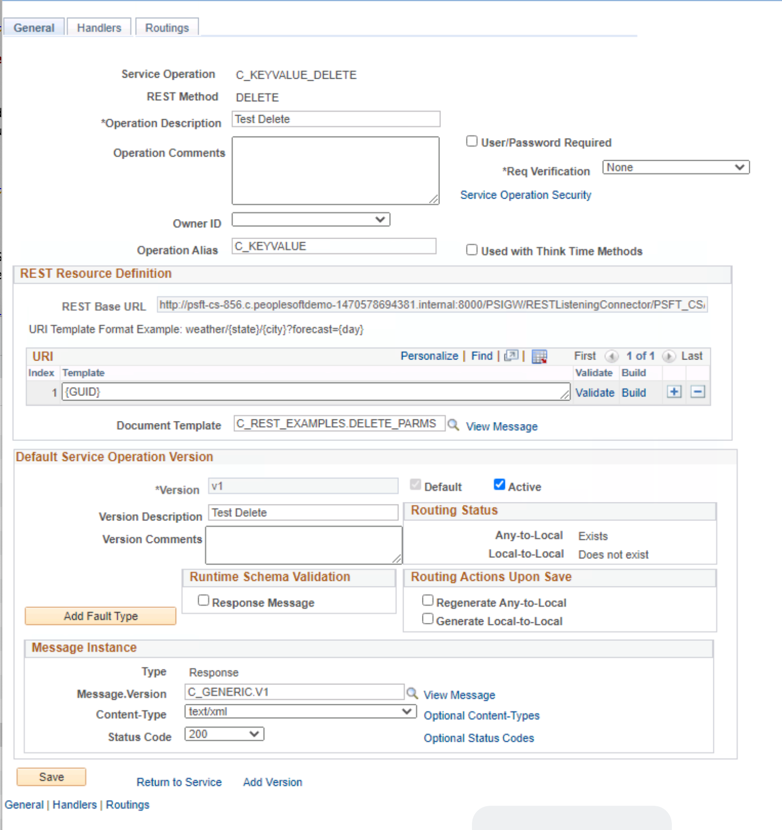Open Optional Status Codes link

pos(479,738)
